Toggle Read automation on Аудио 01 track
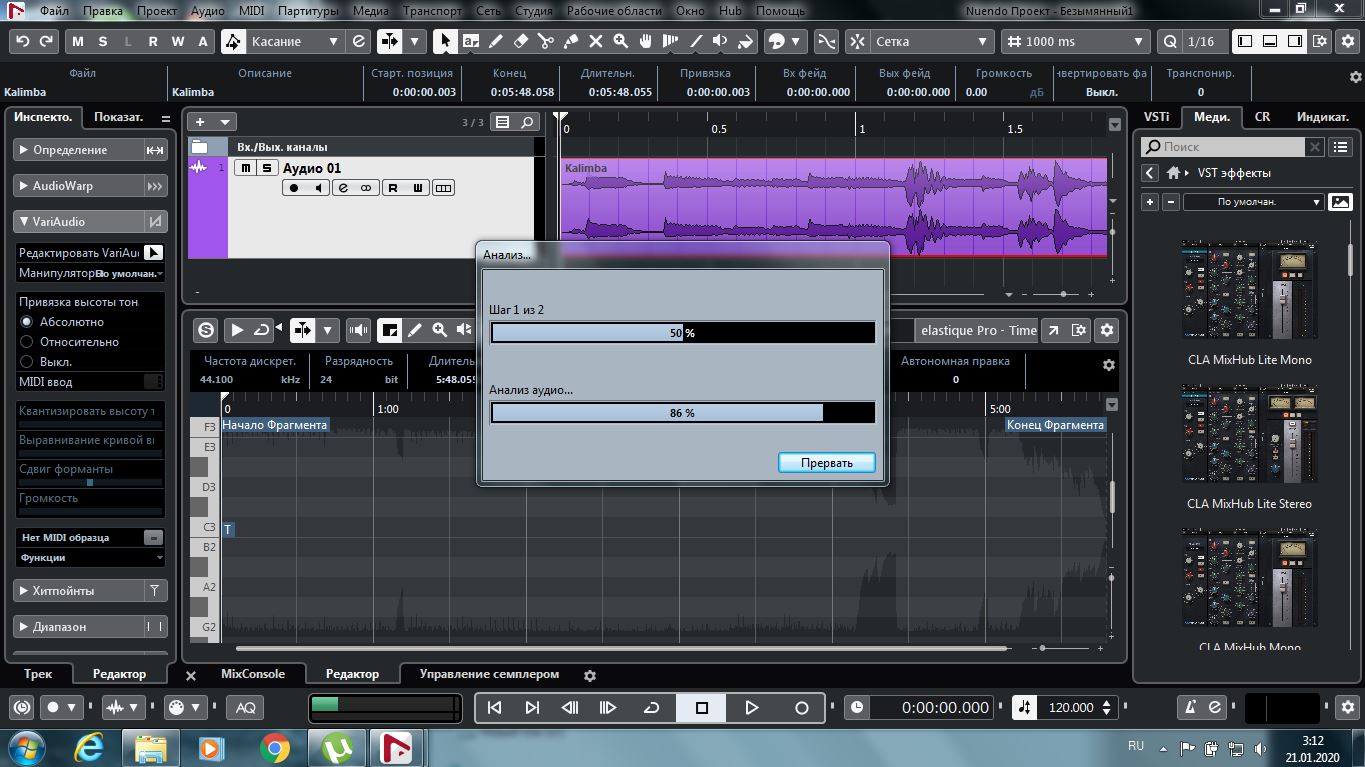 393,188
